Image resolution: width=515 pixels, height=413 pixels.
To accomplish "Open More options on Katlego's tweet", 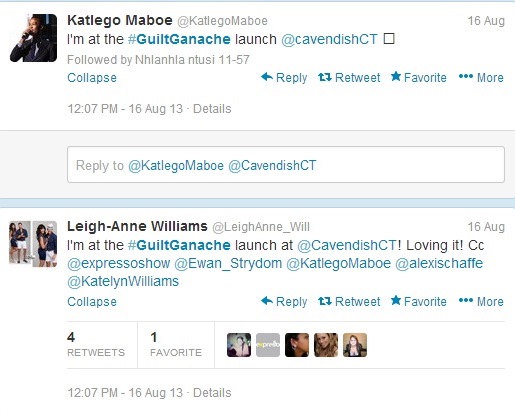I will pyautogui.click(x=481, y=78).
